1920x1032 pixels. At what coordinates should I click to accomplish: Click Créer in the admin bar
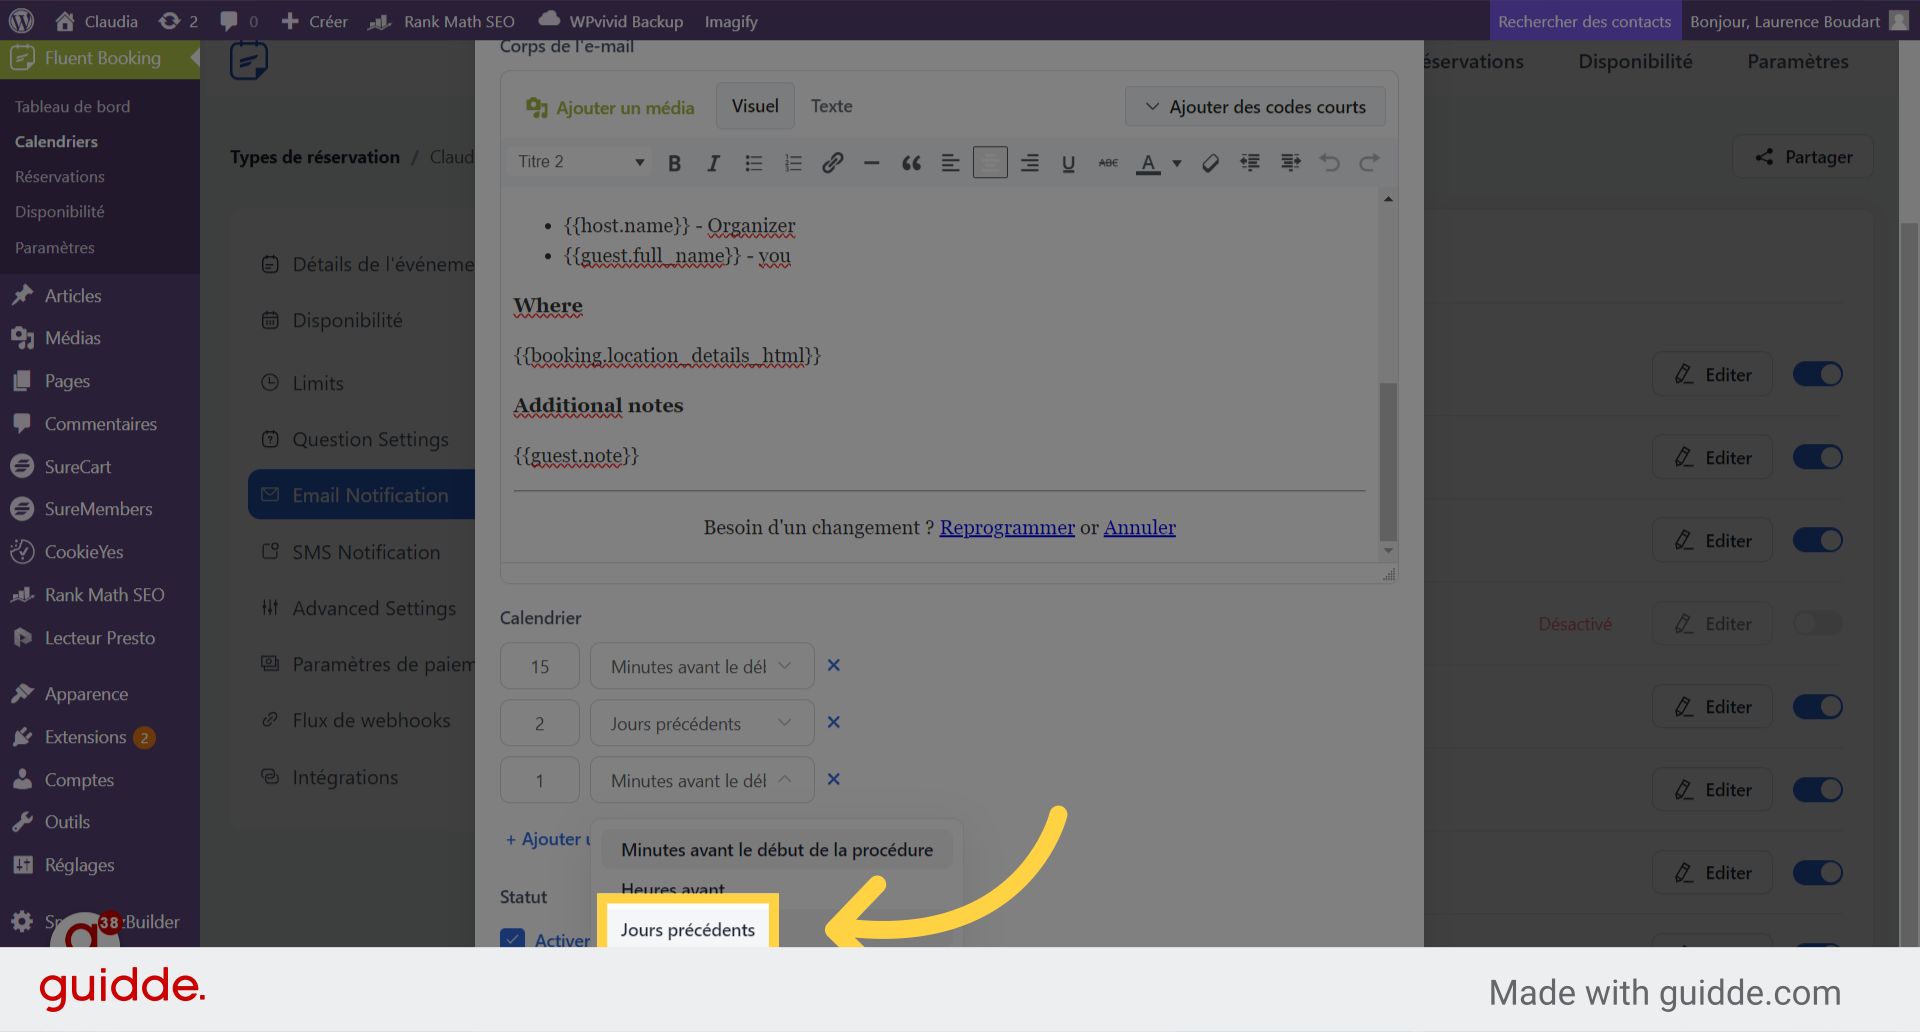314,21
